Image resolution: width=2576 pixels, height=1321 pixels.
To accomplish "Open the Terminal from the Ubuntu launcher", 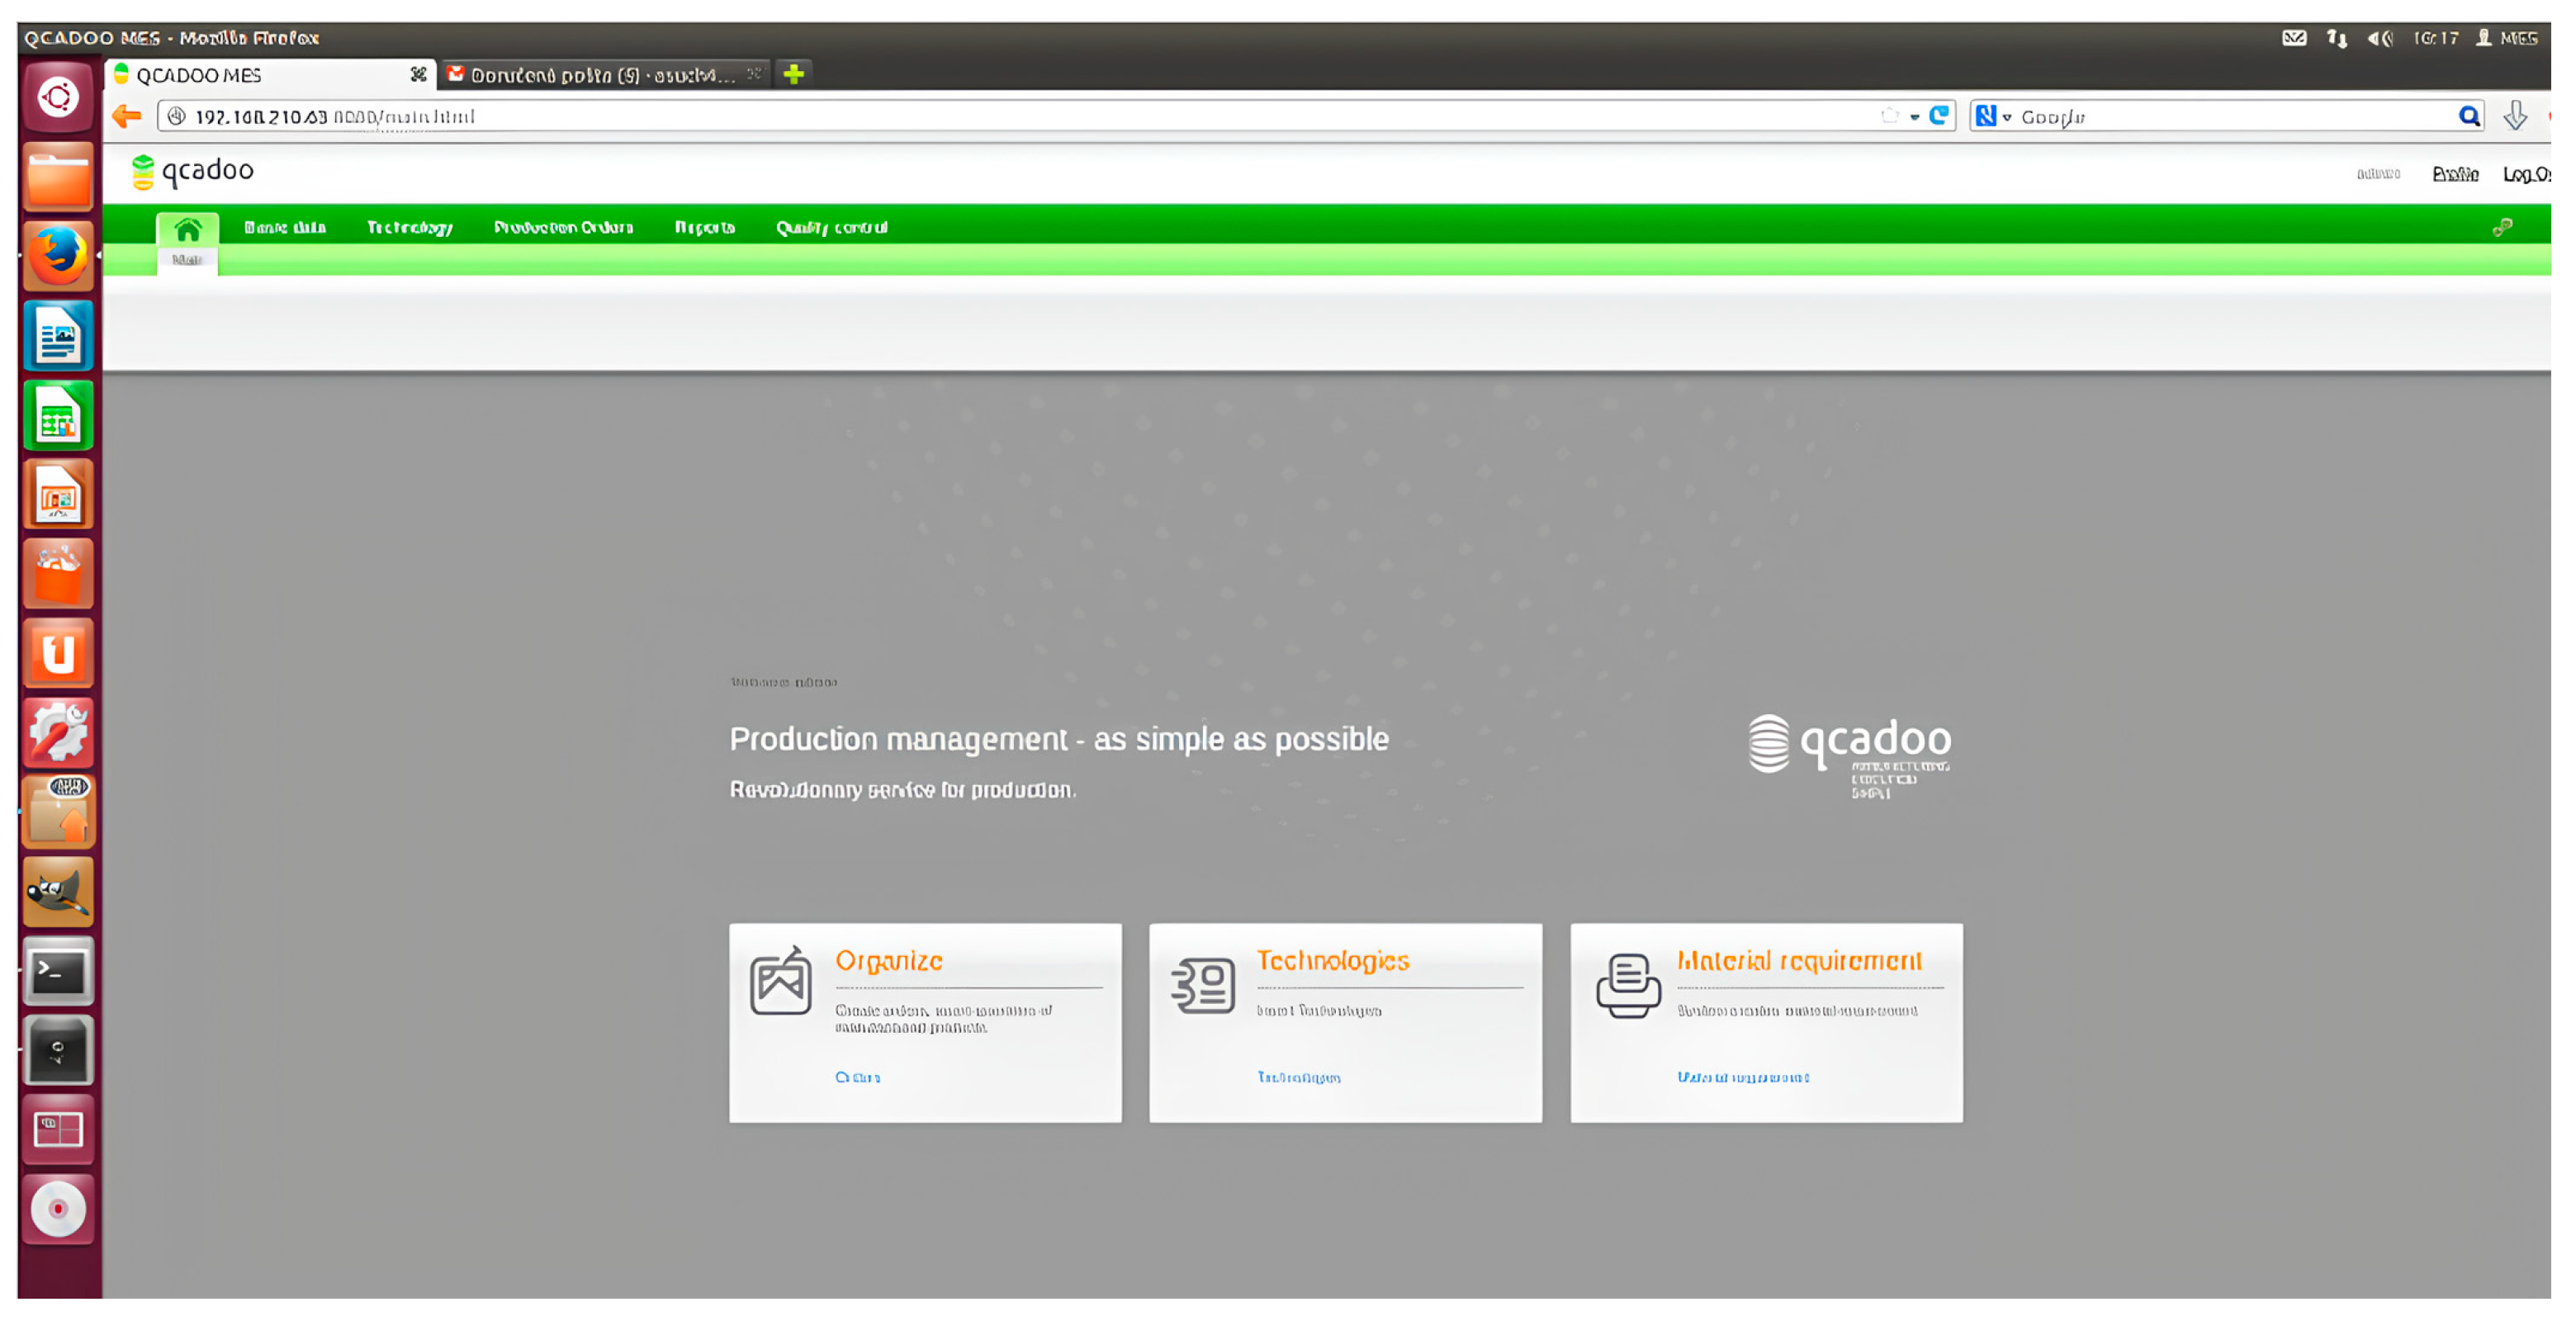I will tap(58, 971).
